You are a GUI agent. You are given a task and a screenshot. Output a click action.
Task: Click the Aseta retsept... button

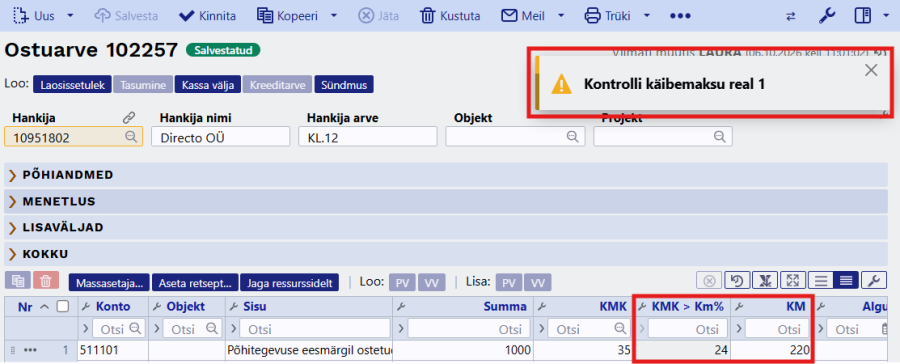(195, 282)
